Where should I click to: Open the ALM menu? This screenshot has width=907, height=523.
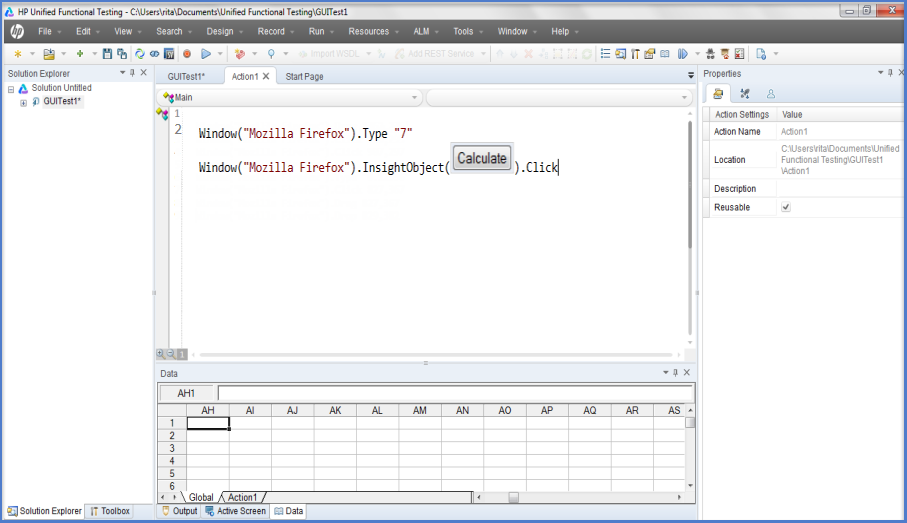coord(421,31)
